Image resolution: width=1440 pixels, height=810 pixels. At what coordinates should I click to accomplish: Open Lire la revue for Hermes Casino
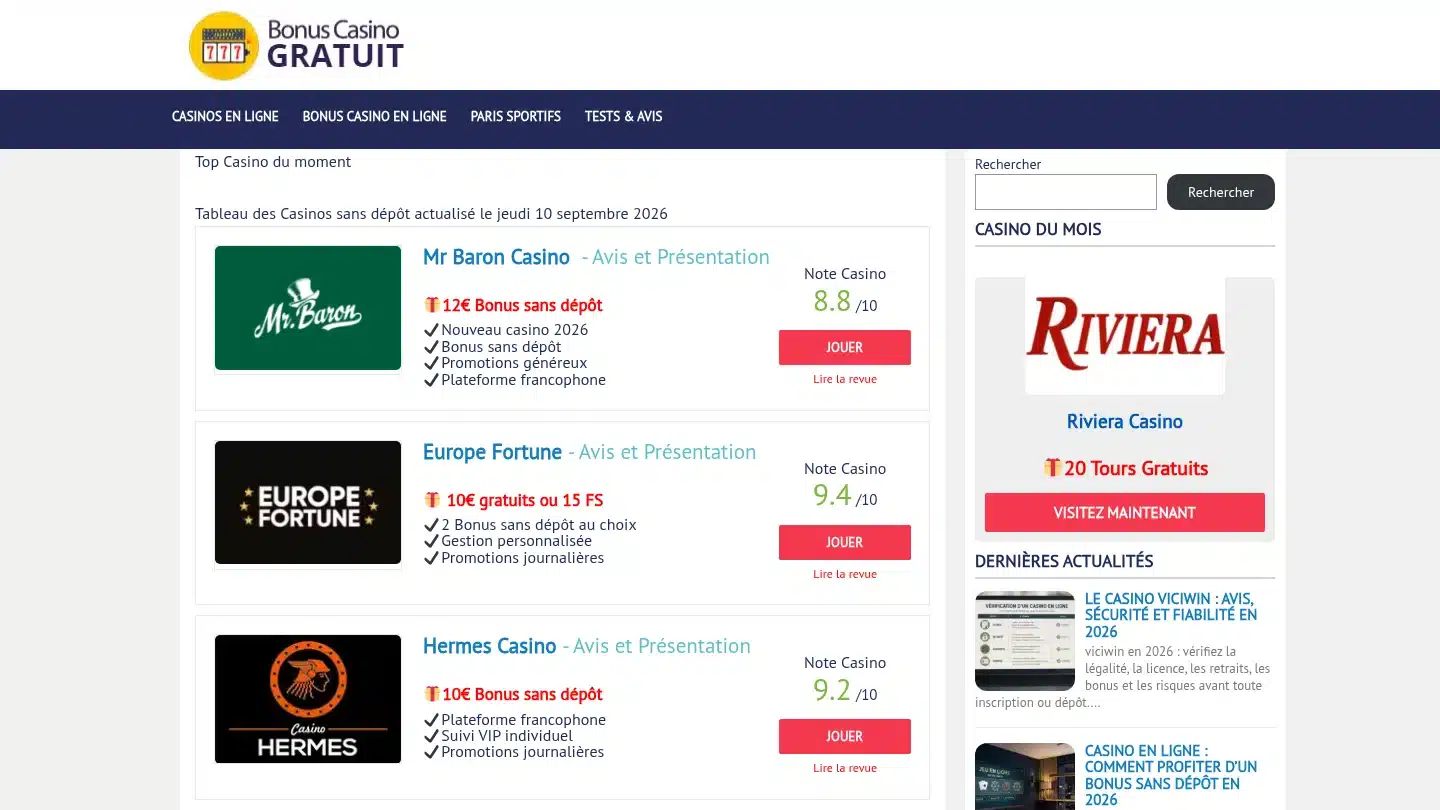(x=845, y=768)
